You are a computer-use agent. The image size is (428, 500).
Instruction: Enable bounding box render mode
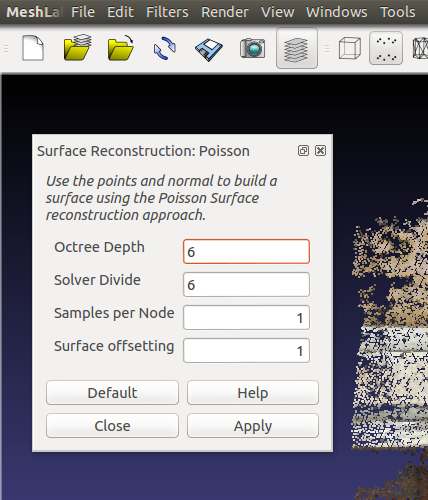(349, 49)
